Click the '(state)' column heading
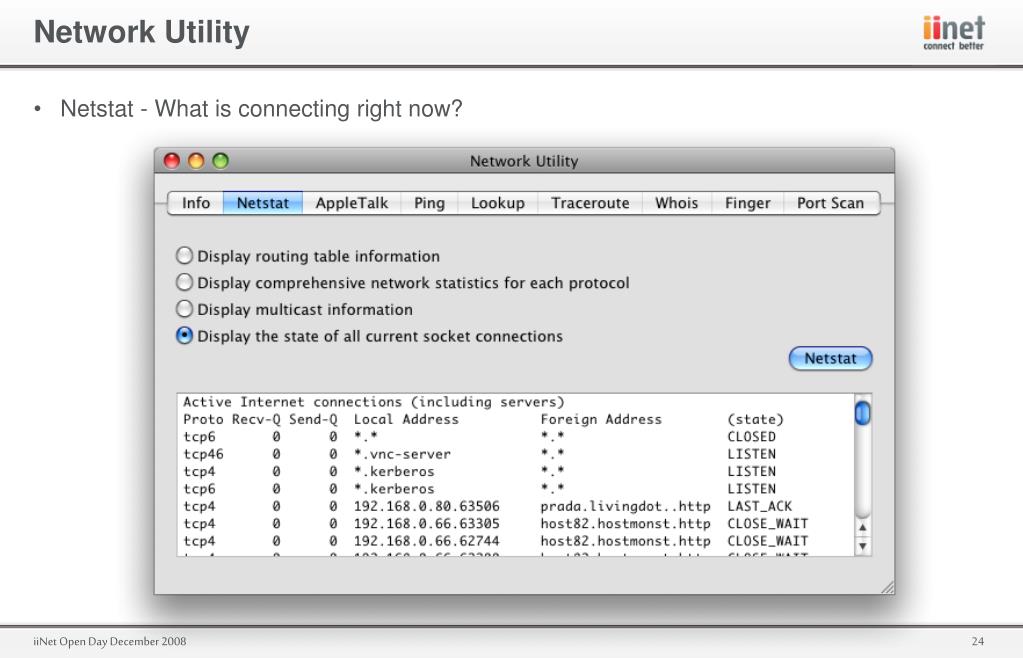Image resolution: width=1023 pixels, height=658 pixels. coord(756,419)
